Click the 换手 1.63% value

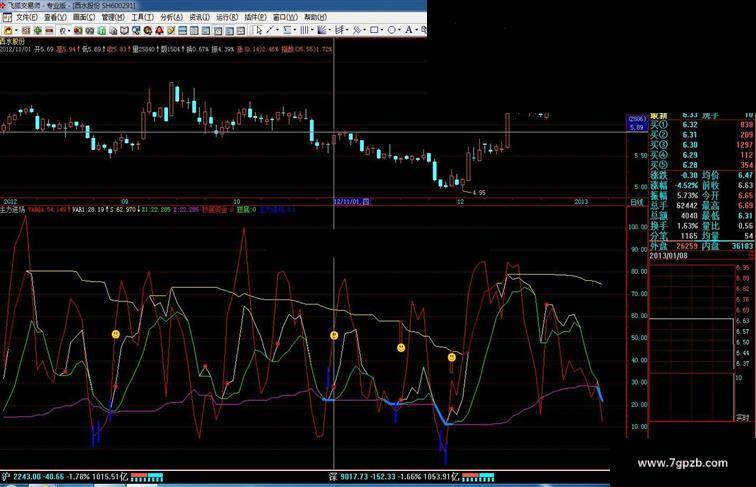(688, 226)
